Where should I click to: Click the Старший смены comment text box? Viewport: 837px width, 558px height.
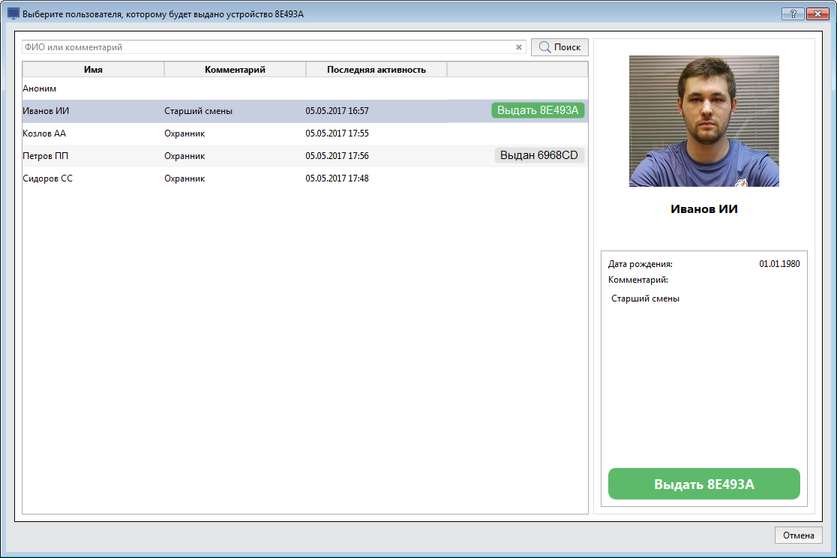point(703,370)
